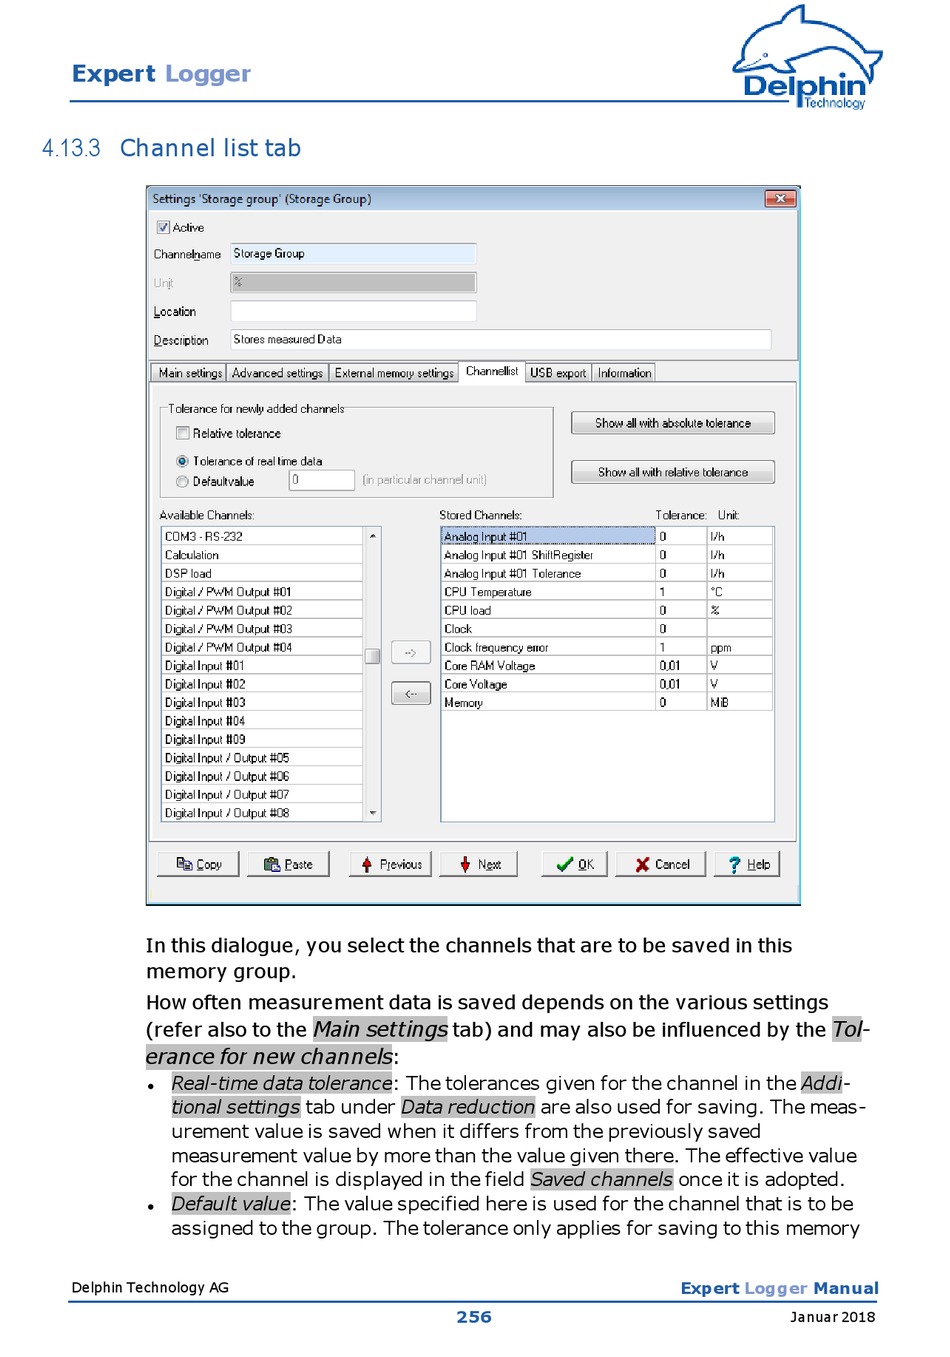Image resolution: width=950 pixels, height=1357 pixels.
Task: Select Digital Input #03 channel
Action: 263,702
